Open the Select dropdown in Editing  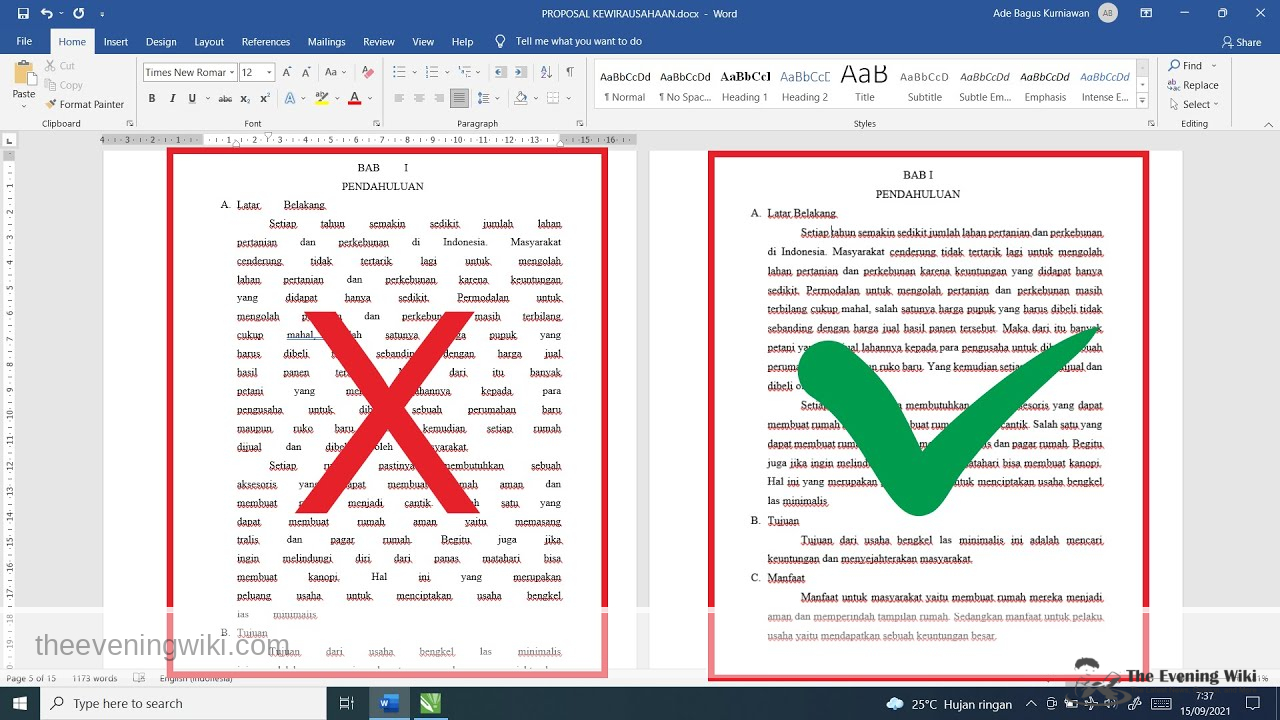(1195, 104)
